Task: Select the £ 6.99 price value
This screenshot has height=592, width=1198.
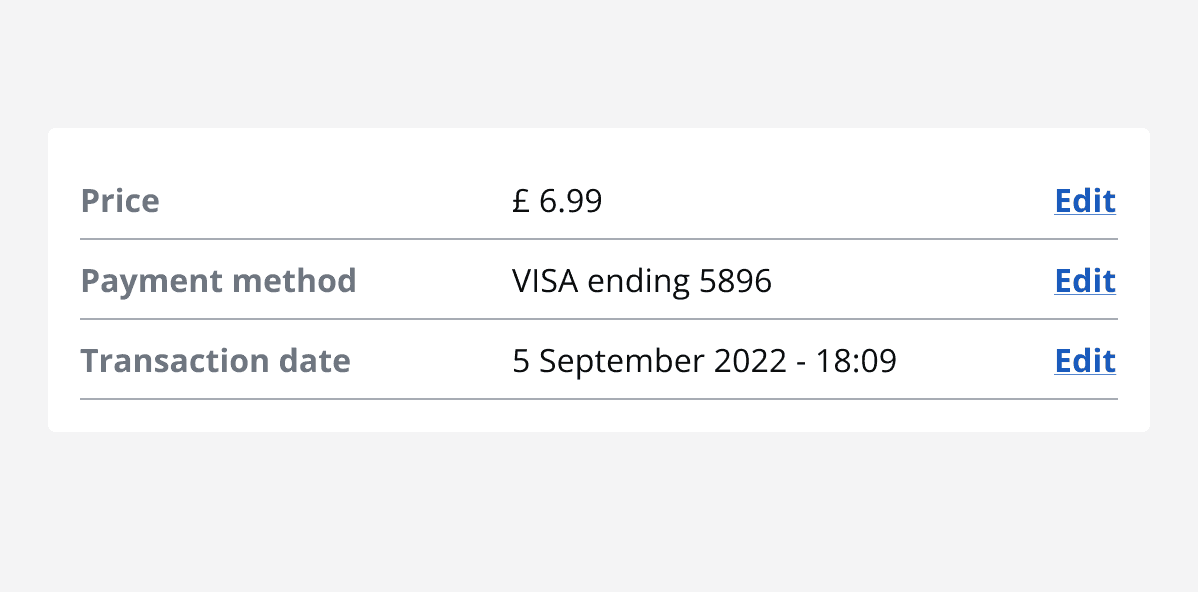Action: click(x=557, y=201)
